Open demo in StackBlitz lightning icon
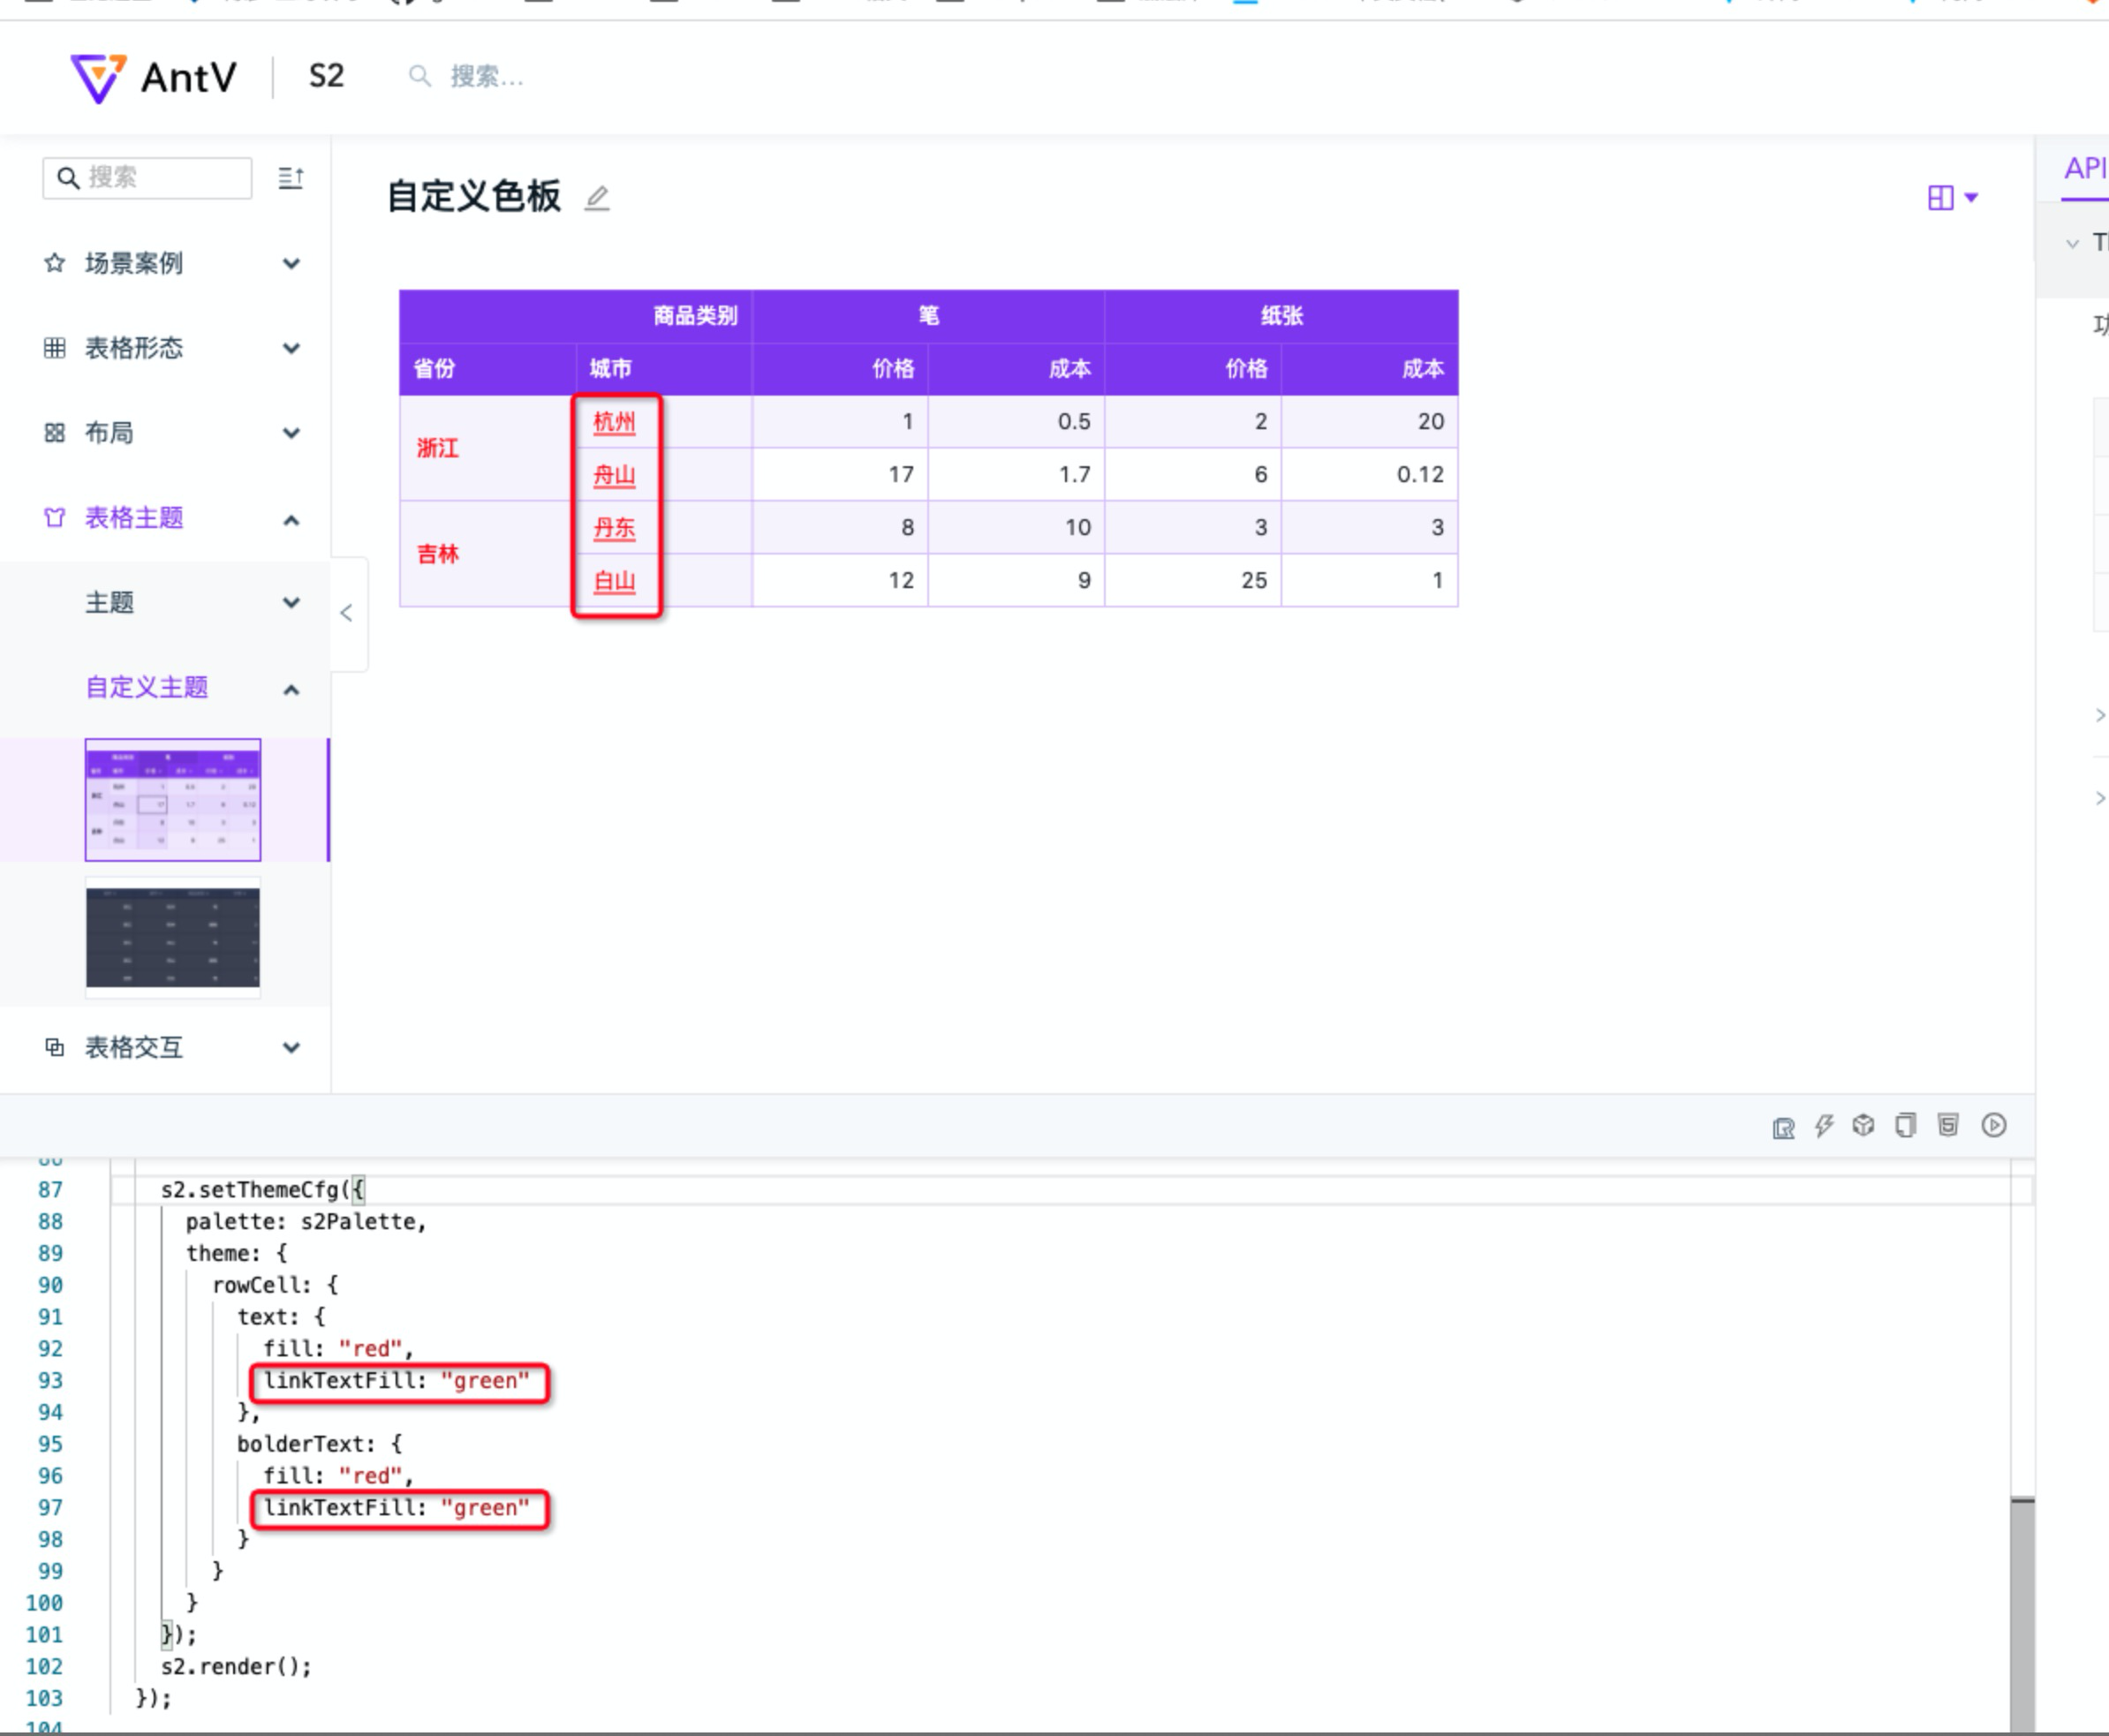 [x=1824, y=1126]
